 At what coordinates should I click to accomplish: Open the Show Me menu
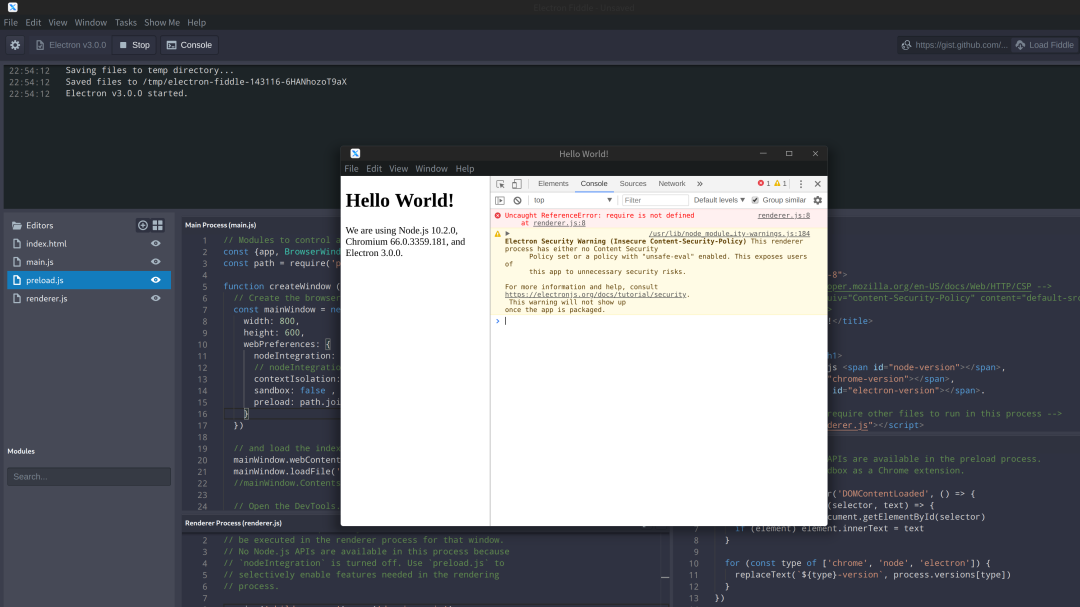click(x=162, y=23)
